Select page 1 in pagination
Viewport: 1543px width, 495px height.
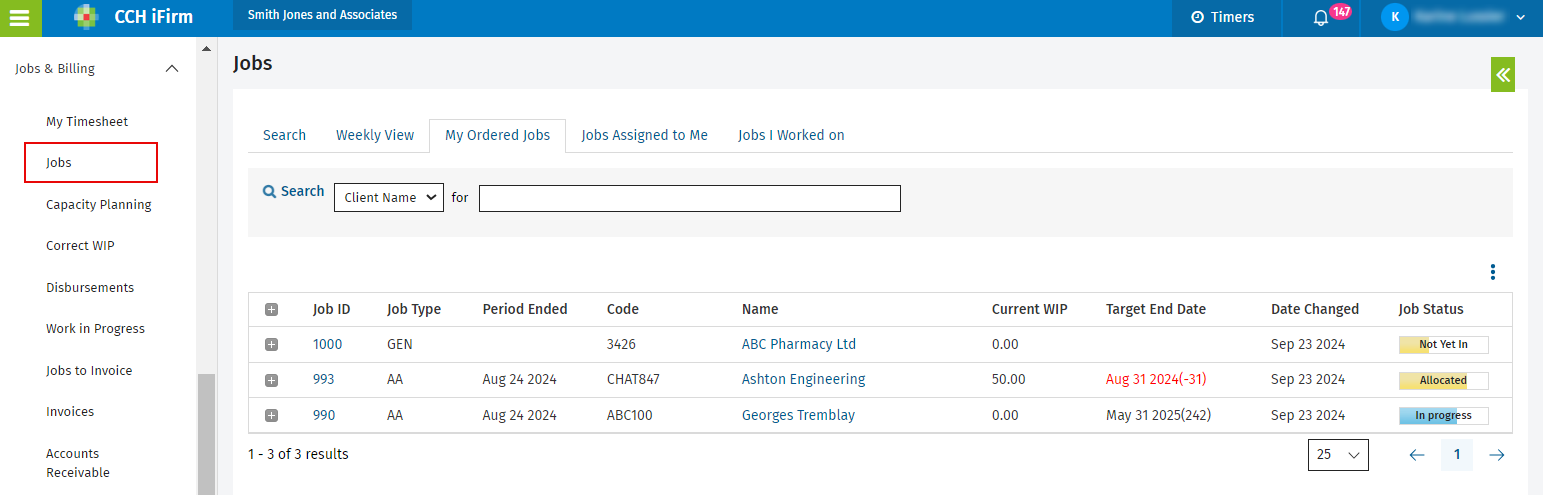[x=1457, y=455]
